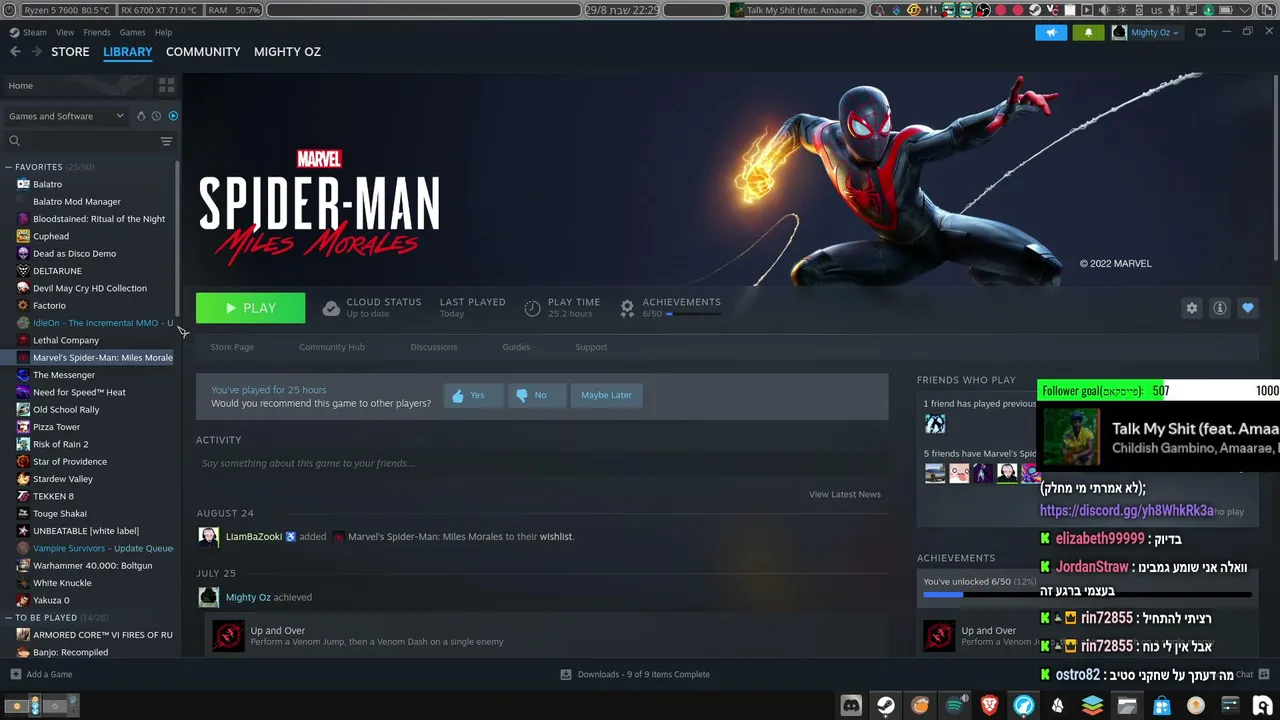Open Spotify from the taskbar
1280x720 pixels.
click(955, 705)
